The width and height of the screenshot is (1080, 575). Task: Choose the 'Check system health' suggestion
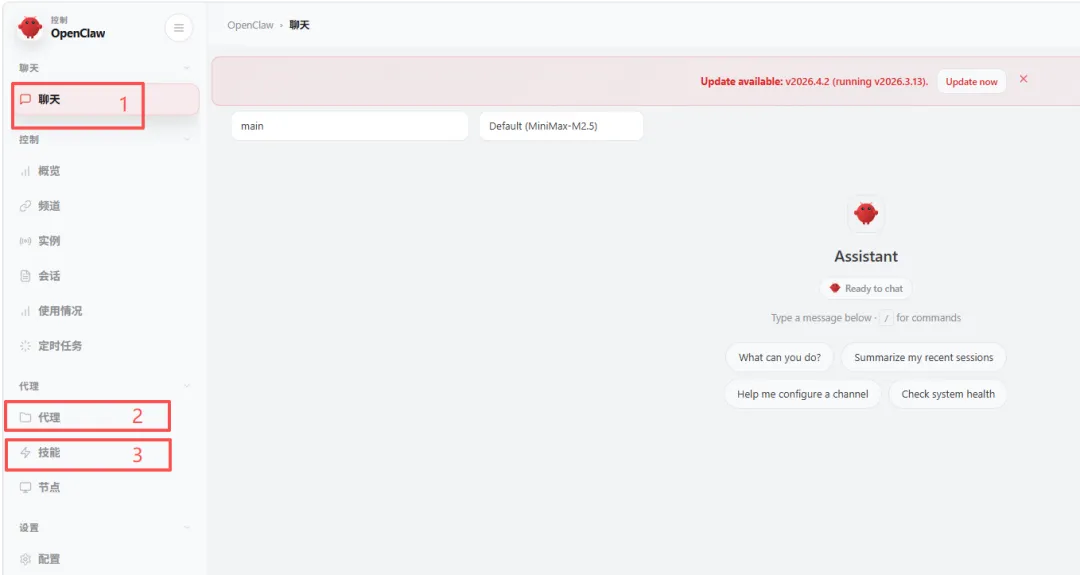coord(948,394)
